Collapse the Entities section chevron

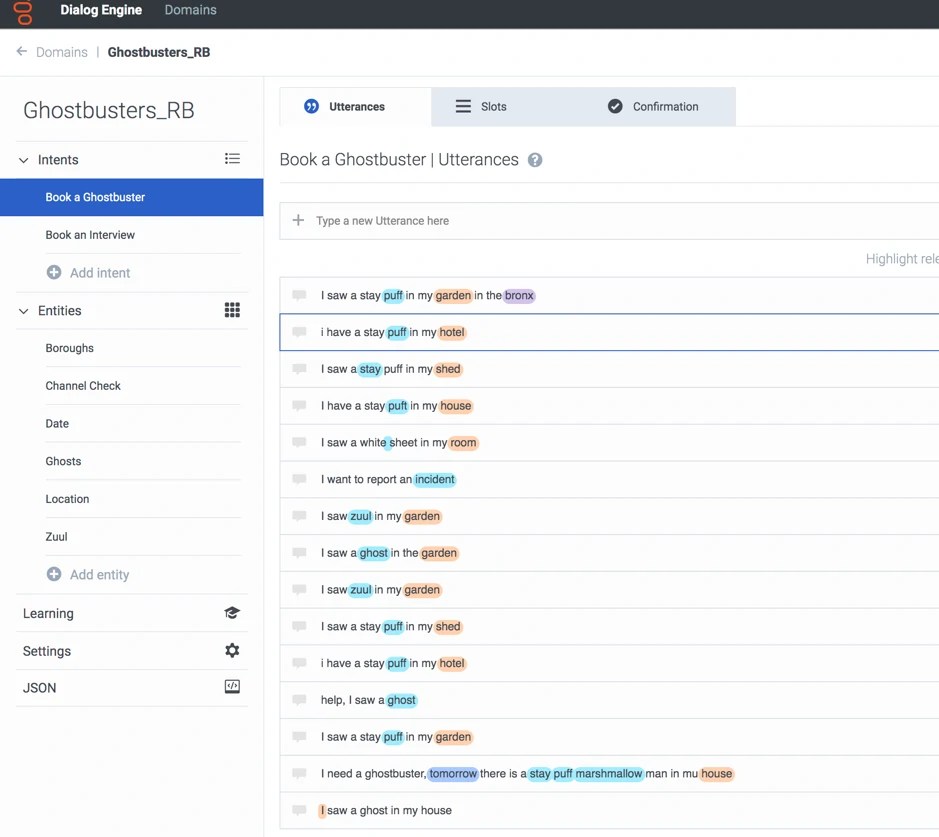(x=23, y=311)
